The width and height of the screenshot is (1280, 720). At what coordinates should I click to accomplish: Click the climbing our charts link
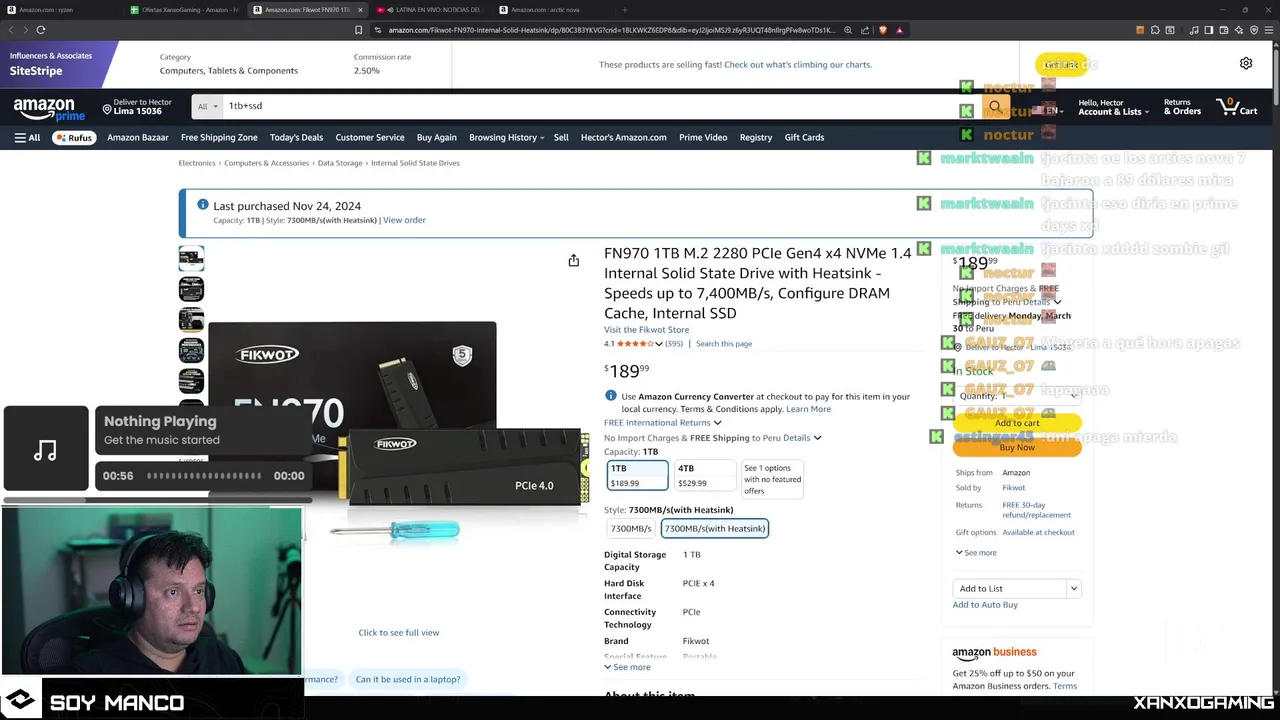coord(798,64)
